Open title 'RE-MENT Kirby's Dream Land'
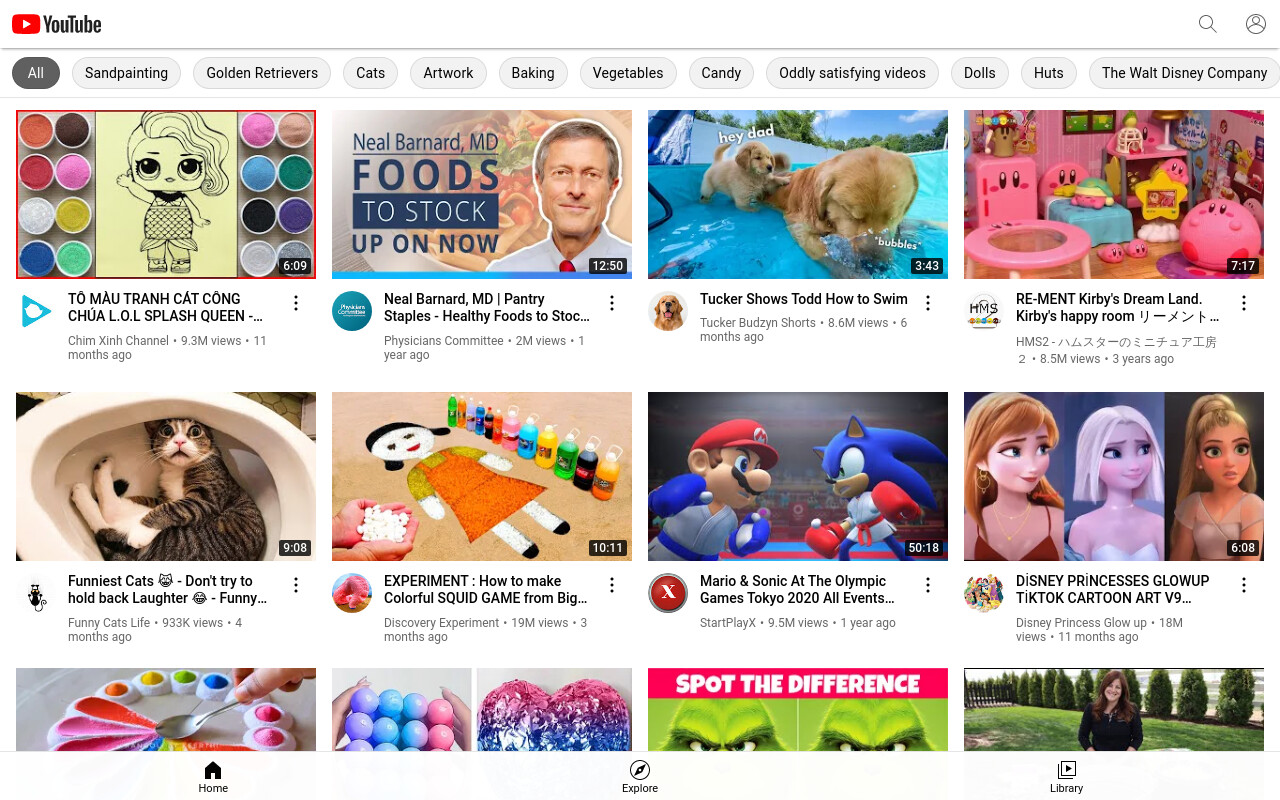Screen dimensions: 1280x800 [1118, 307]
